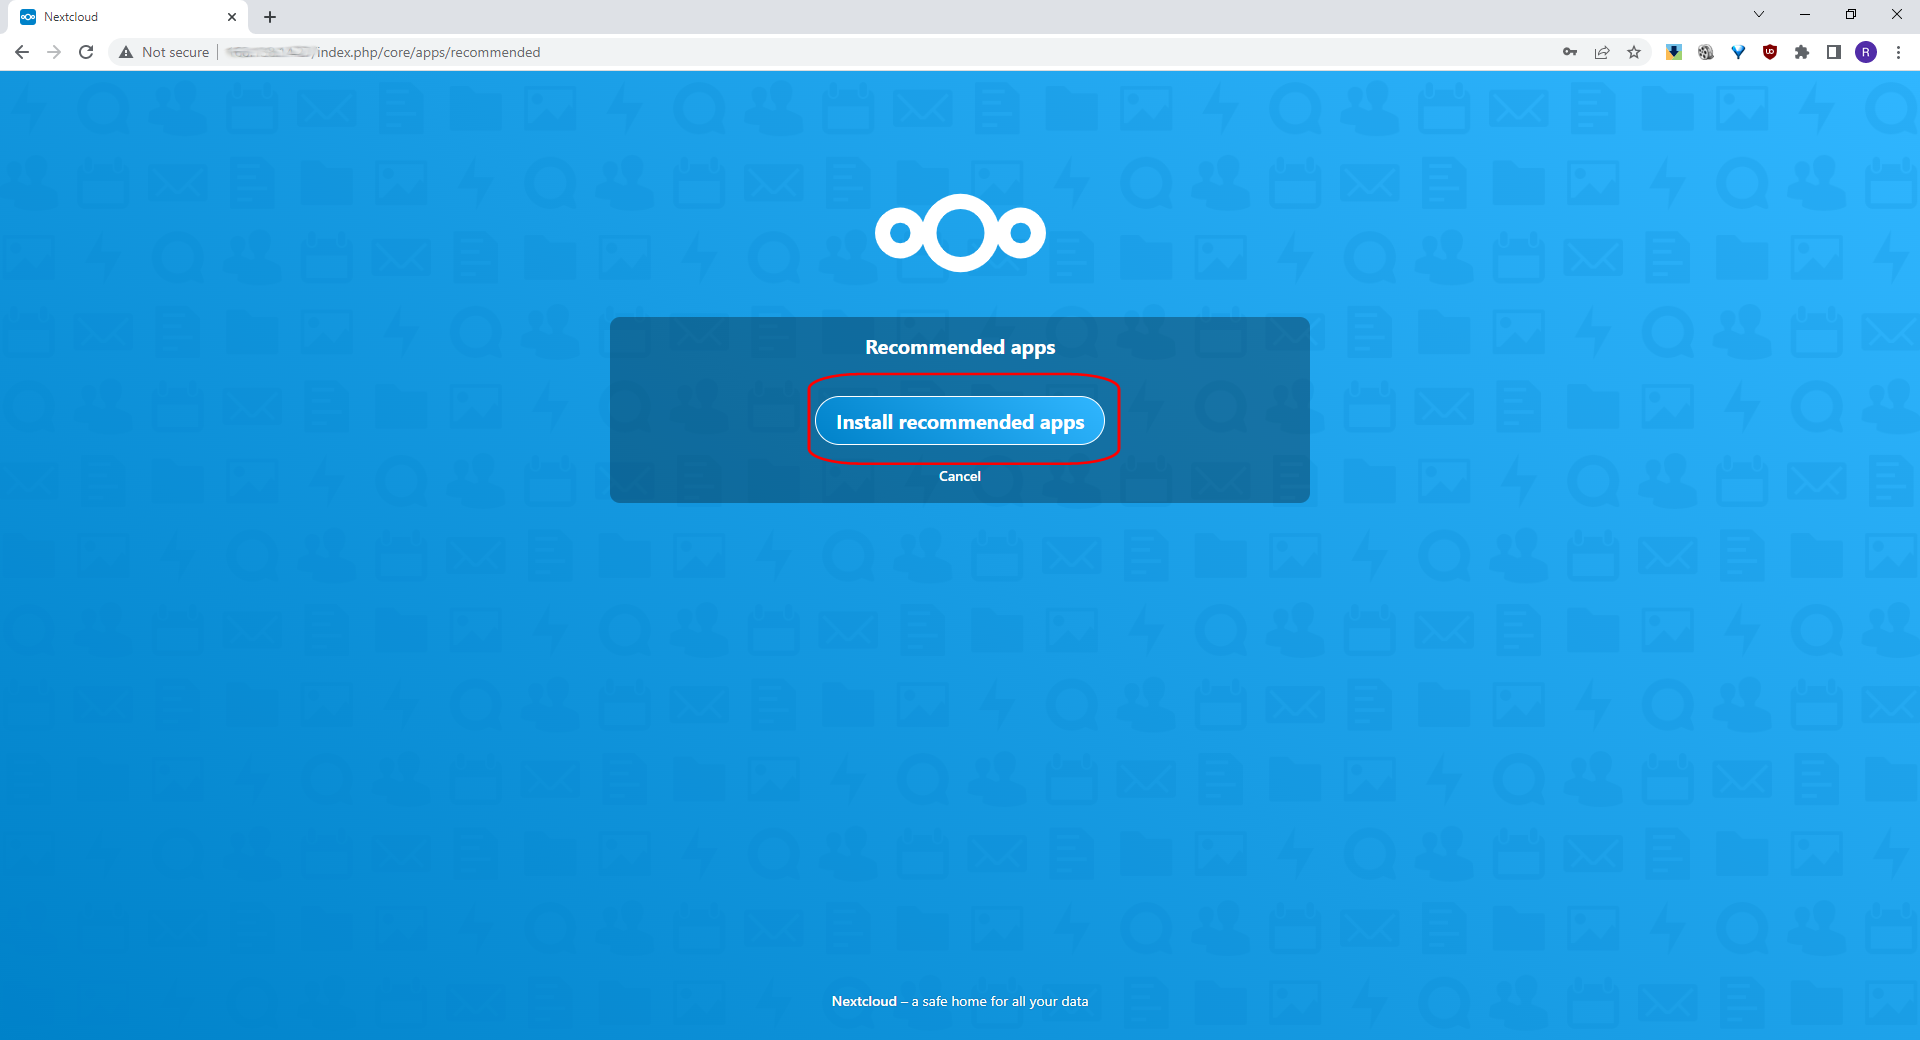Click the new tab plus button
The width and height of the screenshot is (1920, 1040).
tap(269, 16)
